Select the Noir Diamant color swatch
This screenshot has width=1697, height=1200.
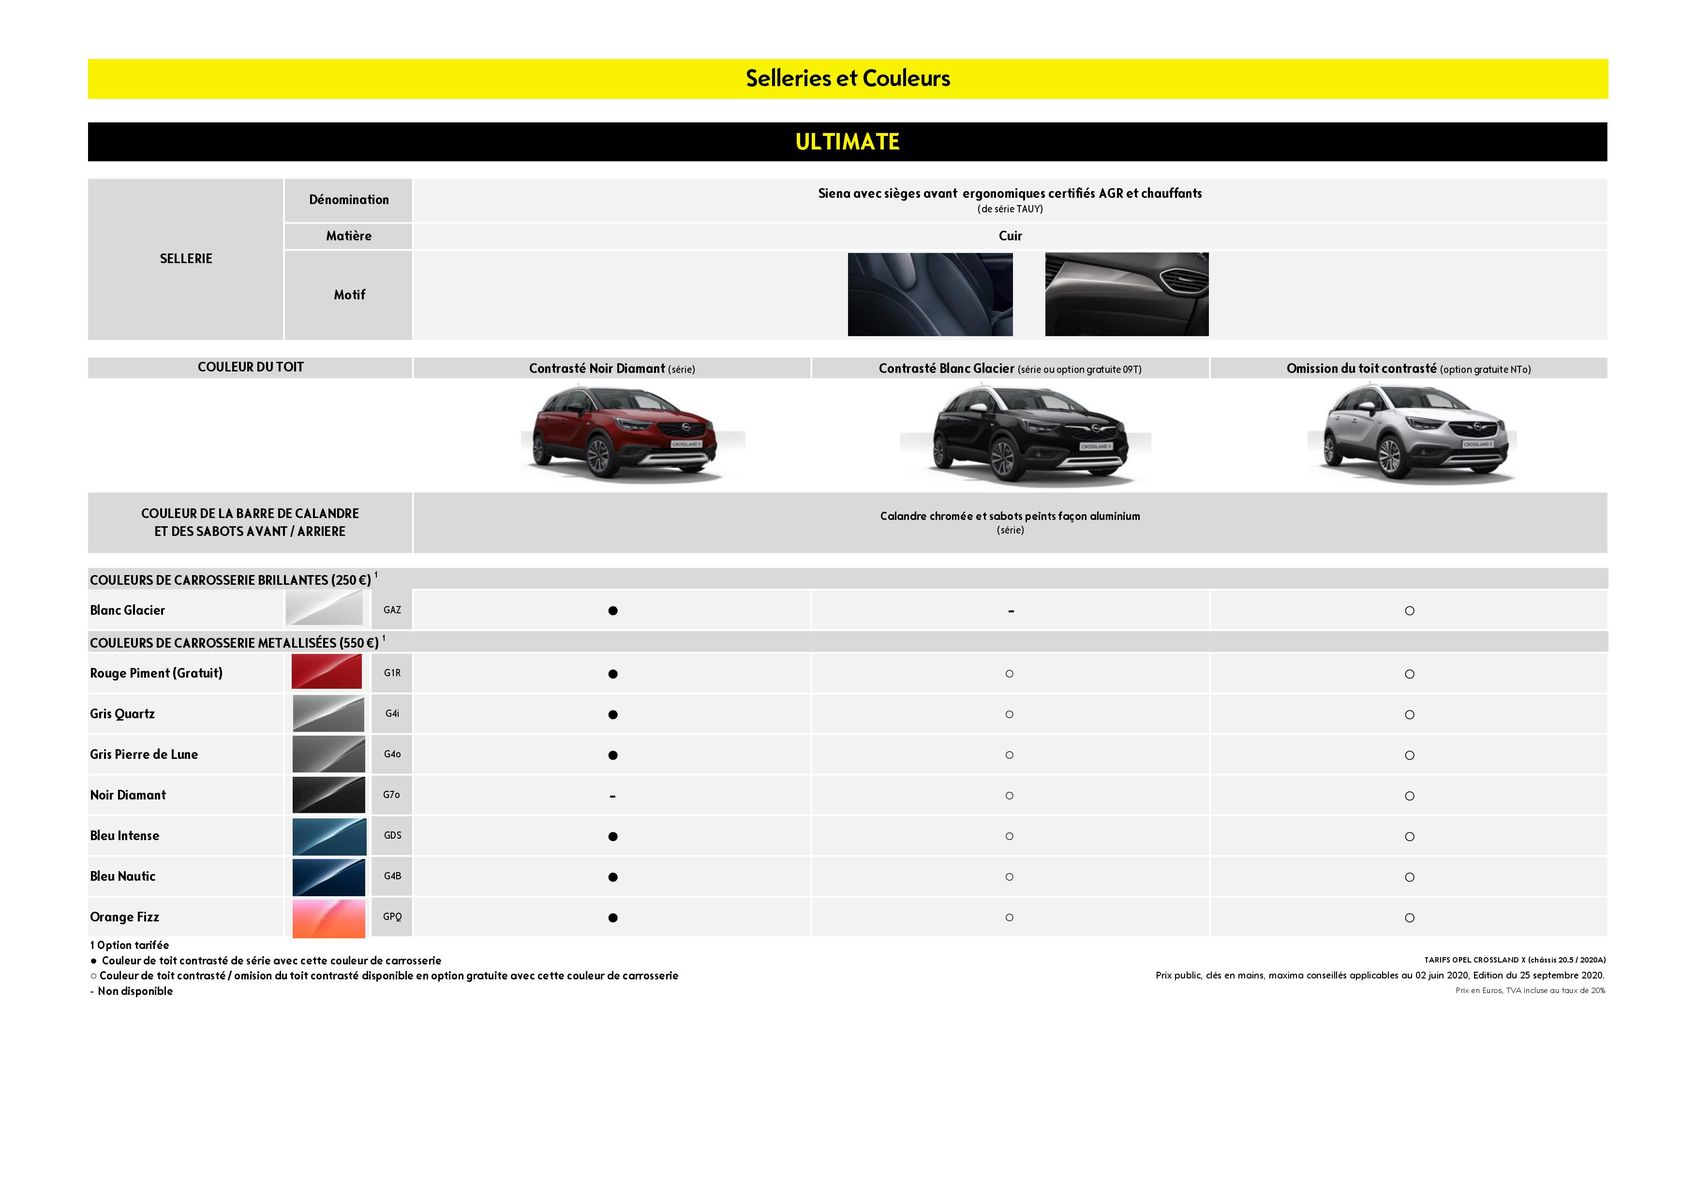(329, 795)
